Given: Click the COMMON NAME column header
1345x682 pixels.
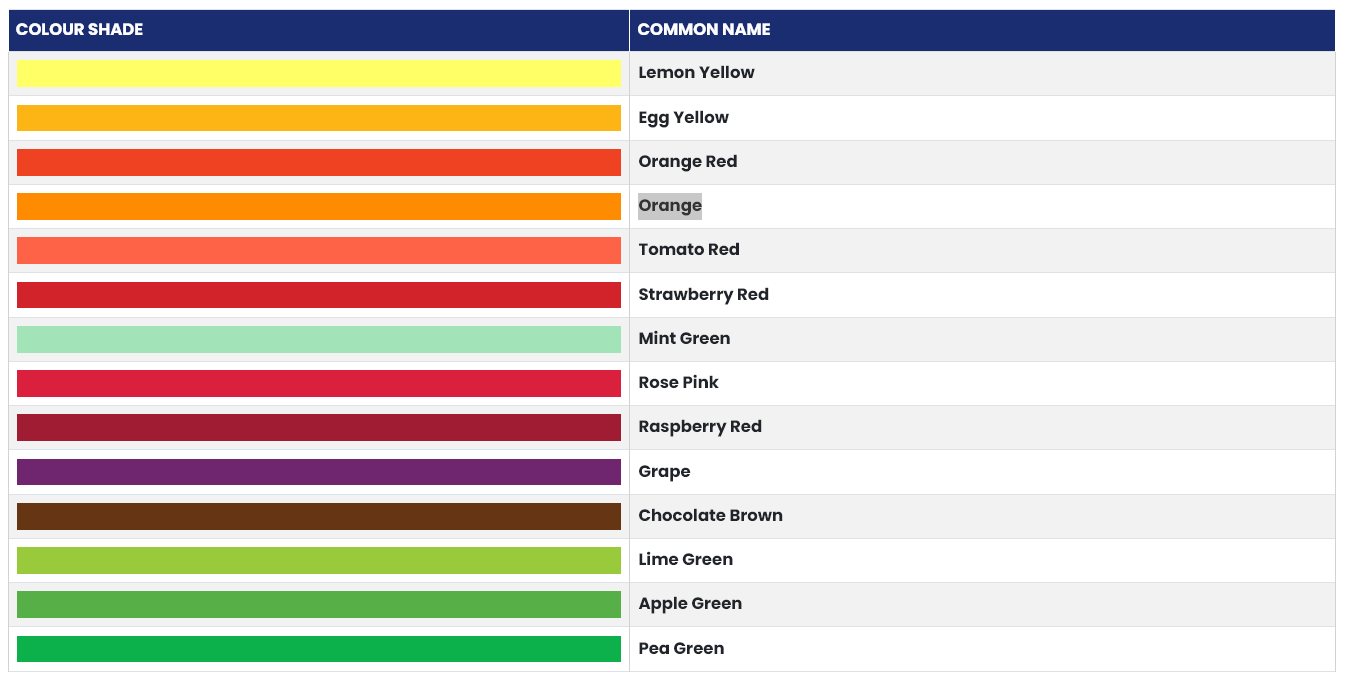Looking at the screenshot, I should click(704, 30).
